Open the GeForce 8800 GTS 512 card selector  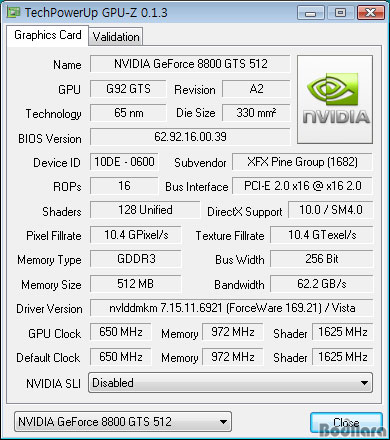(x=123, y=422)
